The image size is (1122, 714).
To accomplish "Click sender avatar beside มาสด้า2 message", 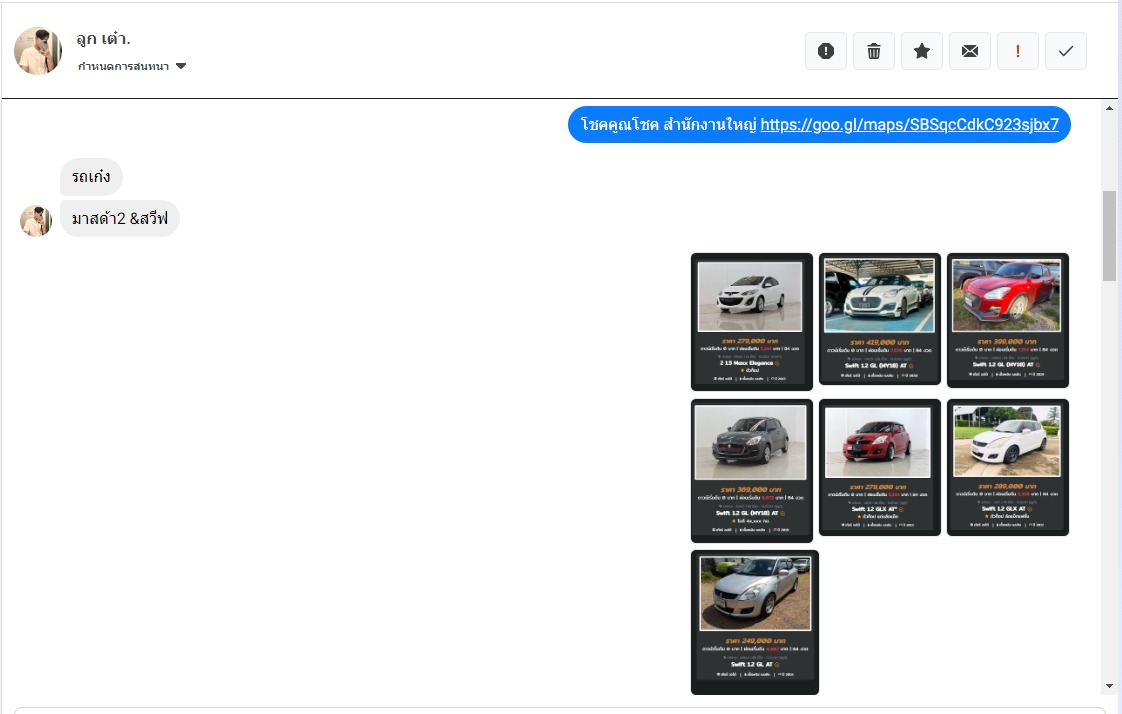I will (36, 221).
